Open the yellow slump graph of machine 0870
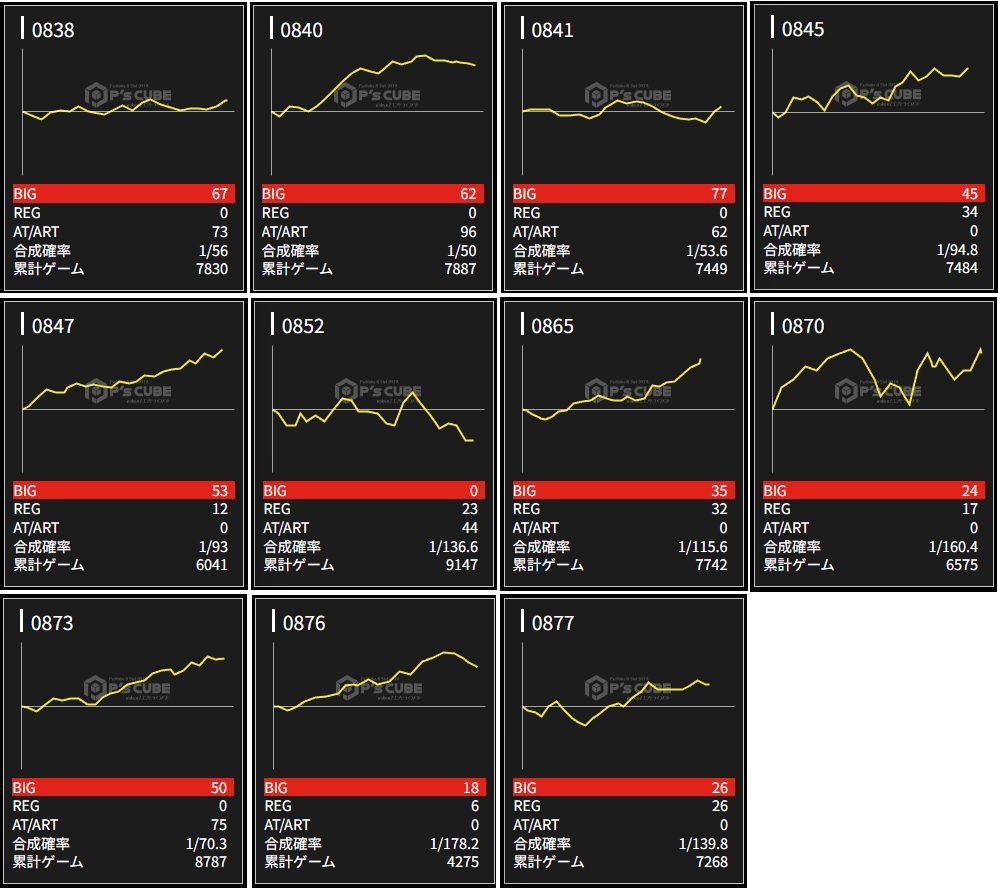 (876, 380)
